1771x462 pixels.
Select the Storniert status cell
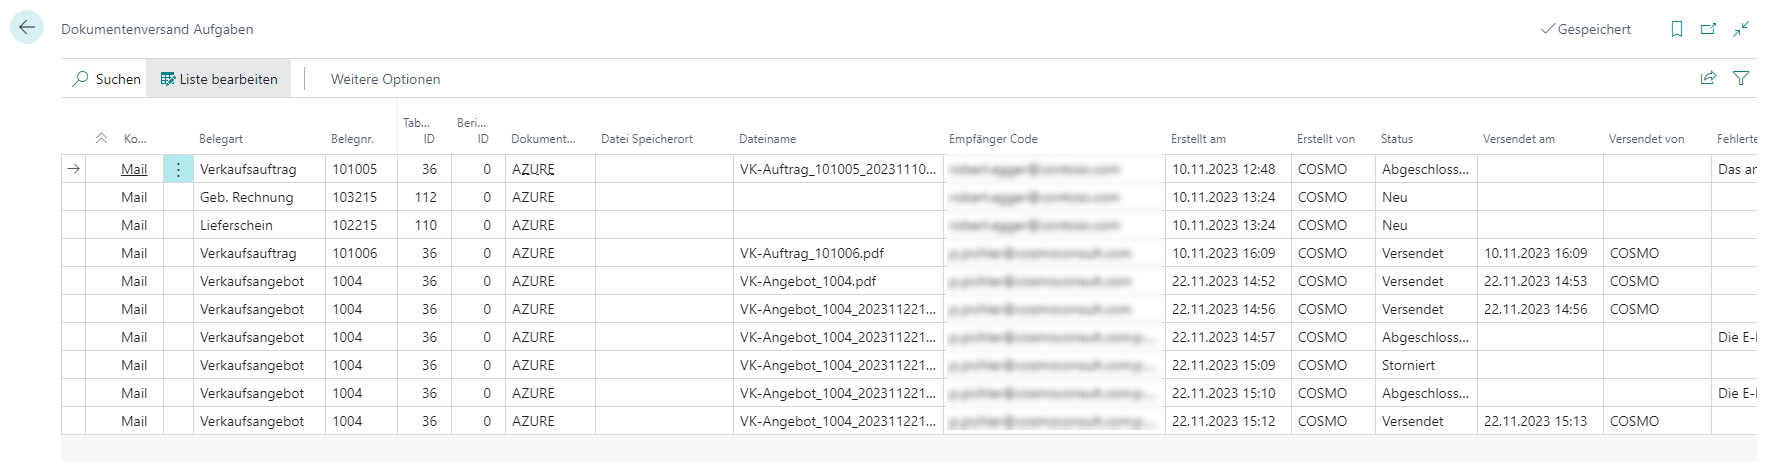(x=1408, y=366)
